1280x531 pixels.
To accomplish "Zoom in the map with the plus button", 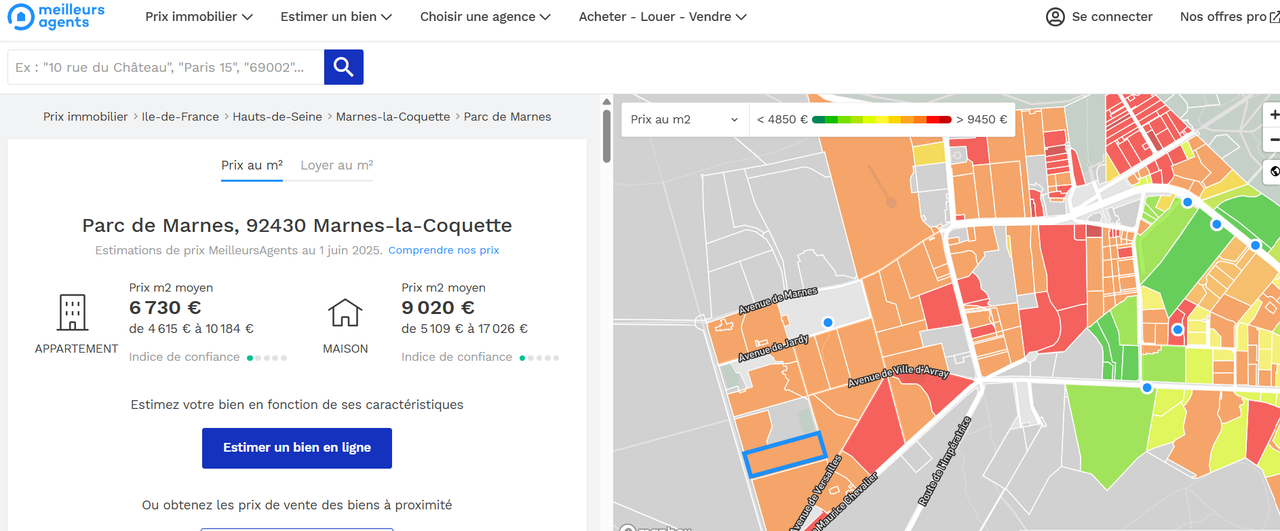I will (1273, 115).
